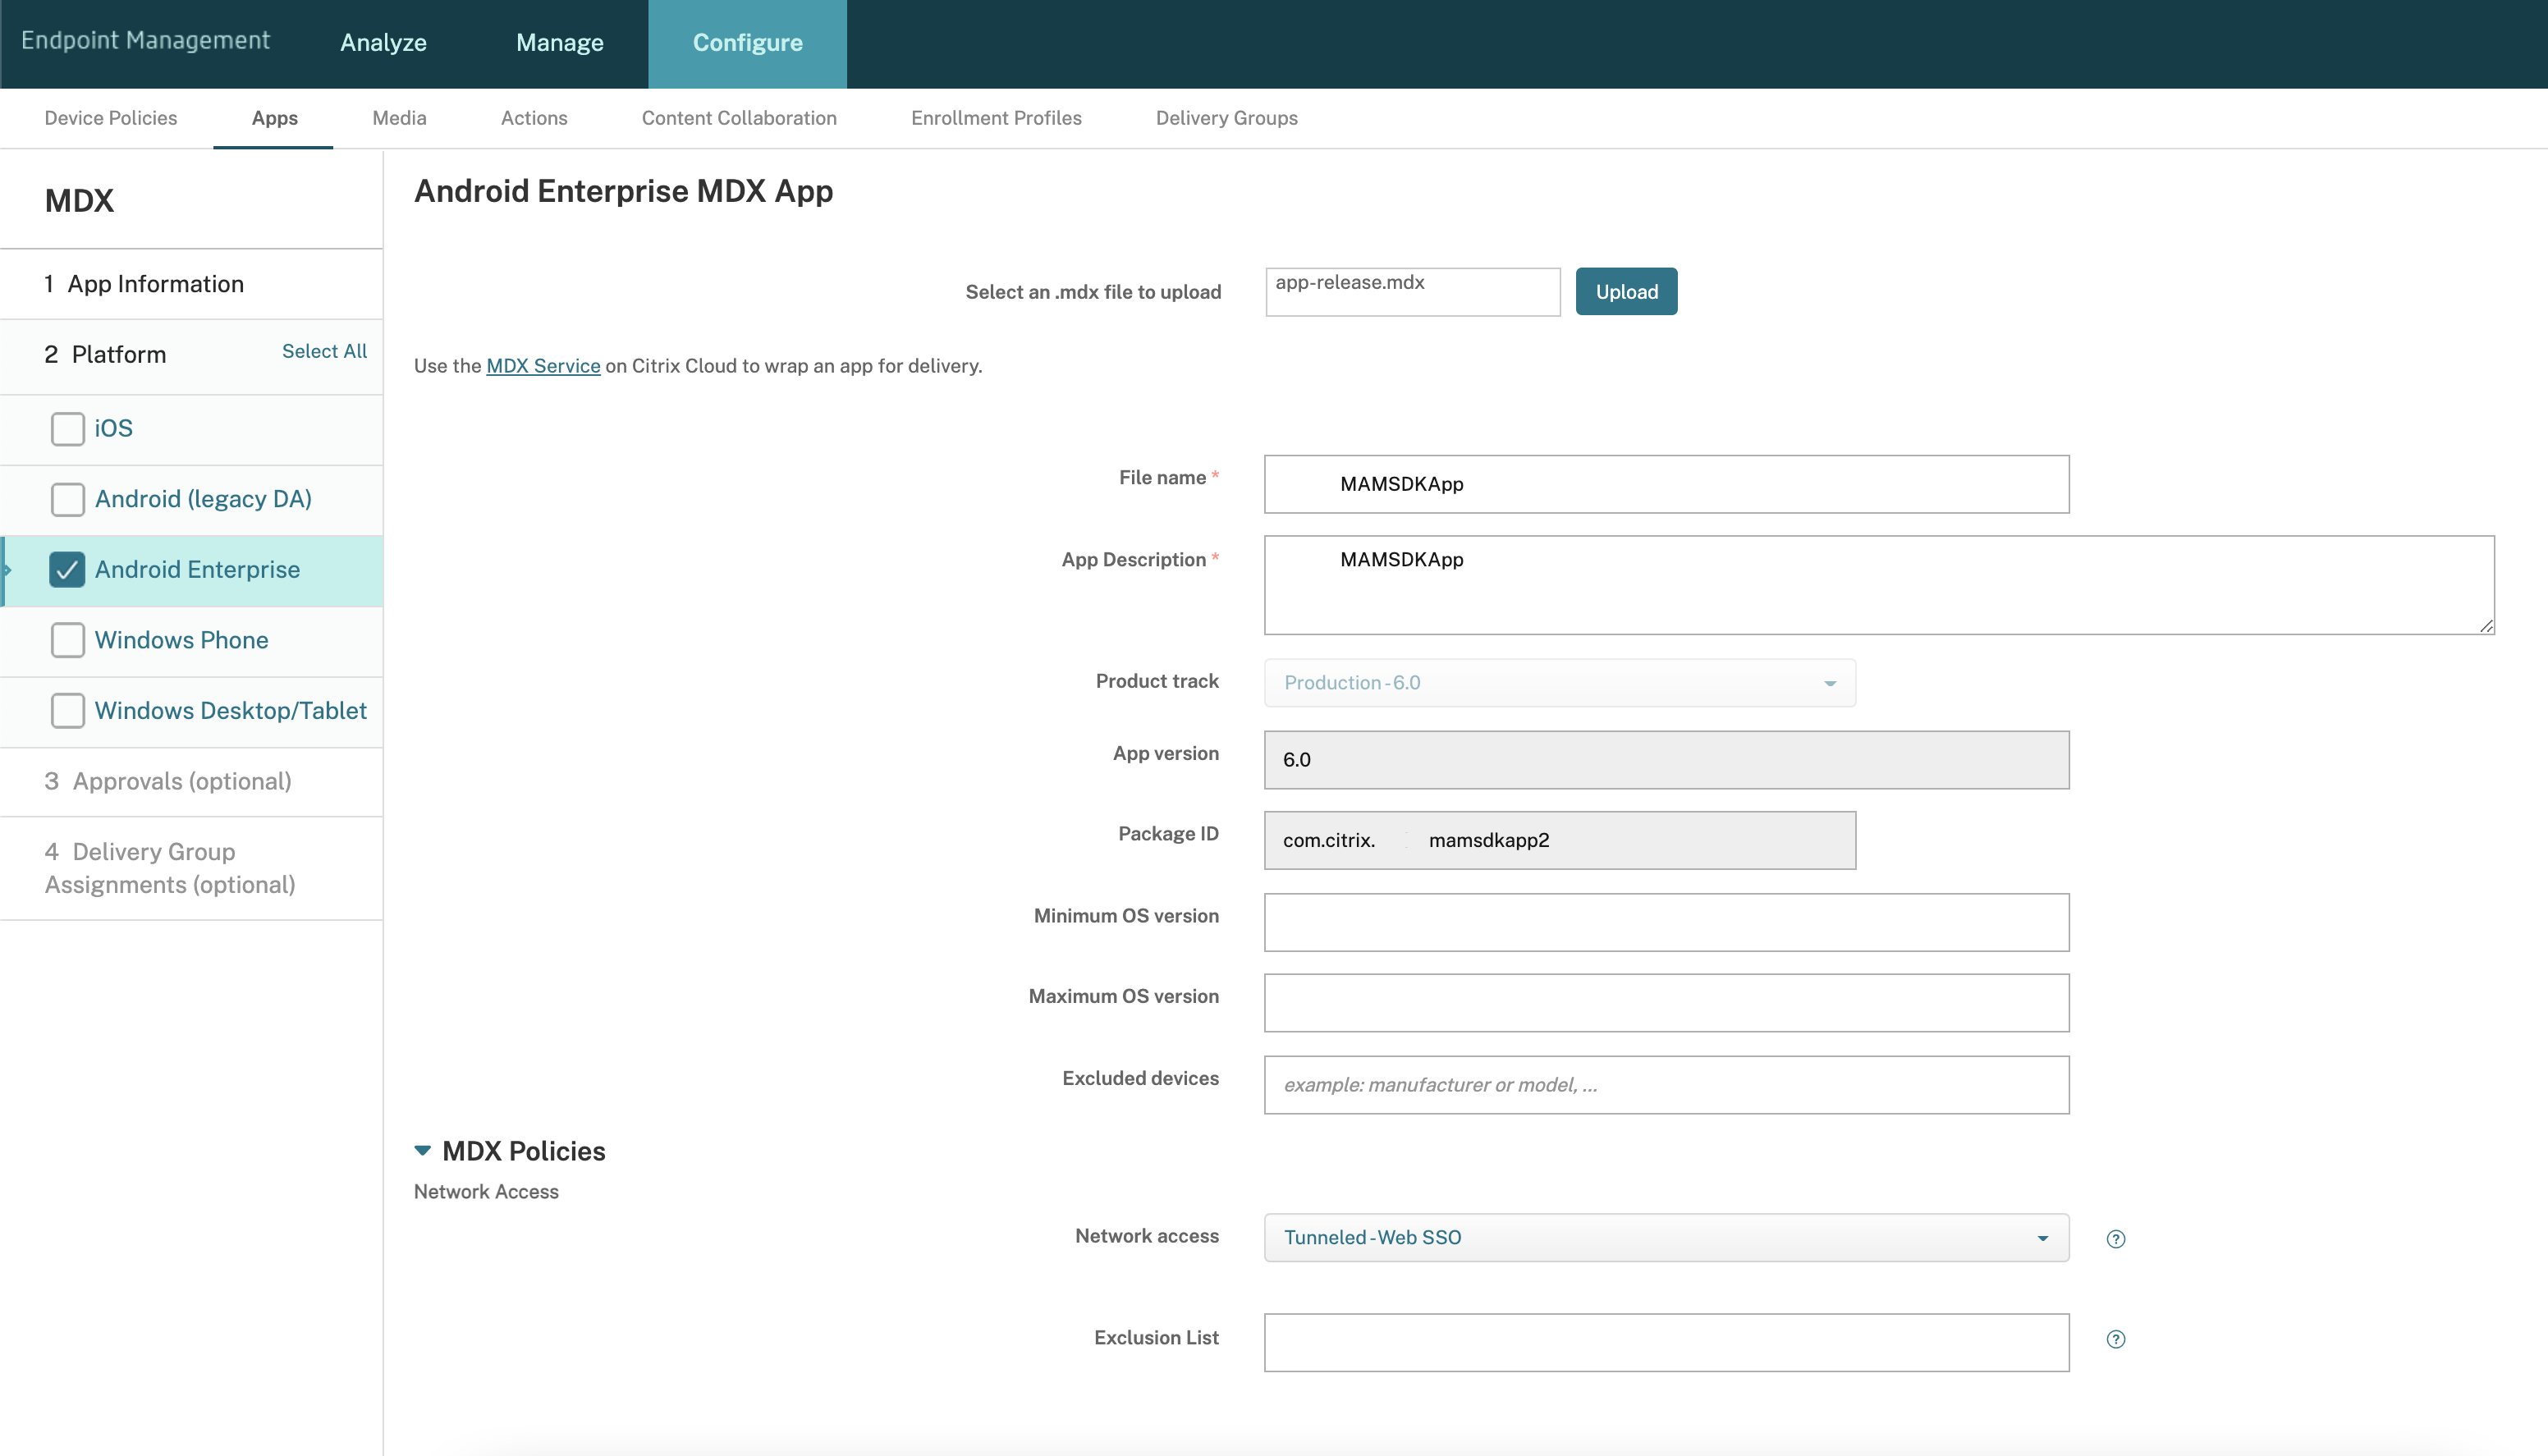This screenshot has height=1456, width=2548.
Task: Focus the Excluded devices input
Action: (x=1666, y=1085)
